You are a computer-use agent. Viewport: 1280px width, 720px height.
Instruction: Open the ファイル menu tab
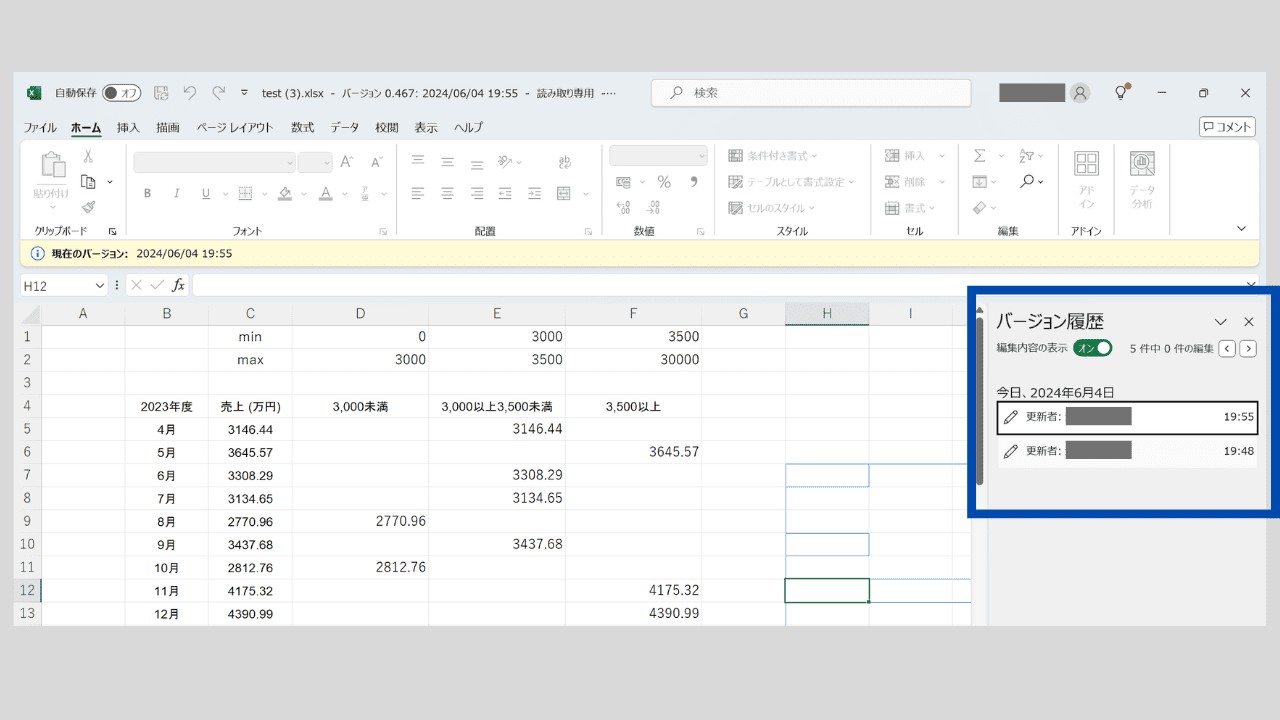[x=40, y=128]
